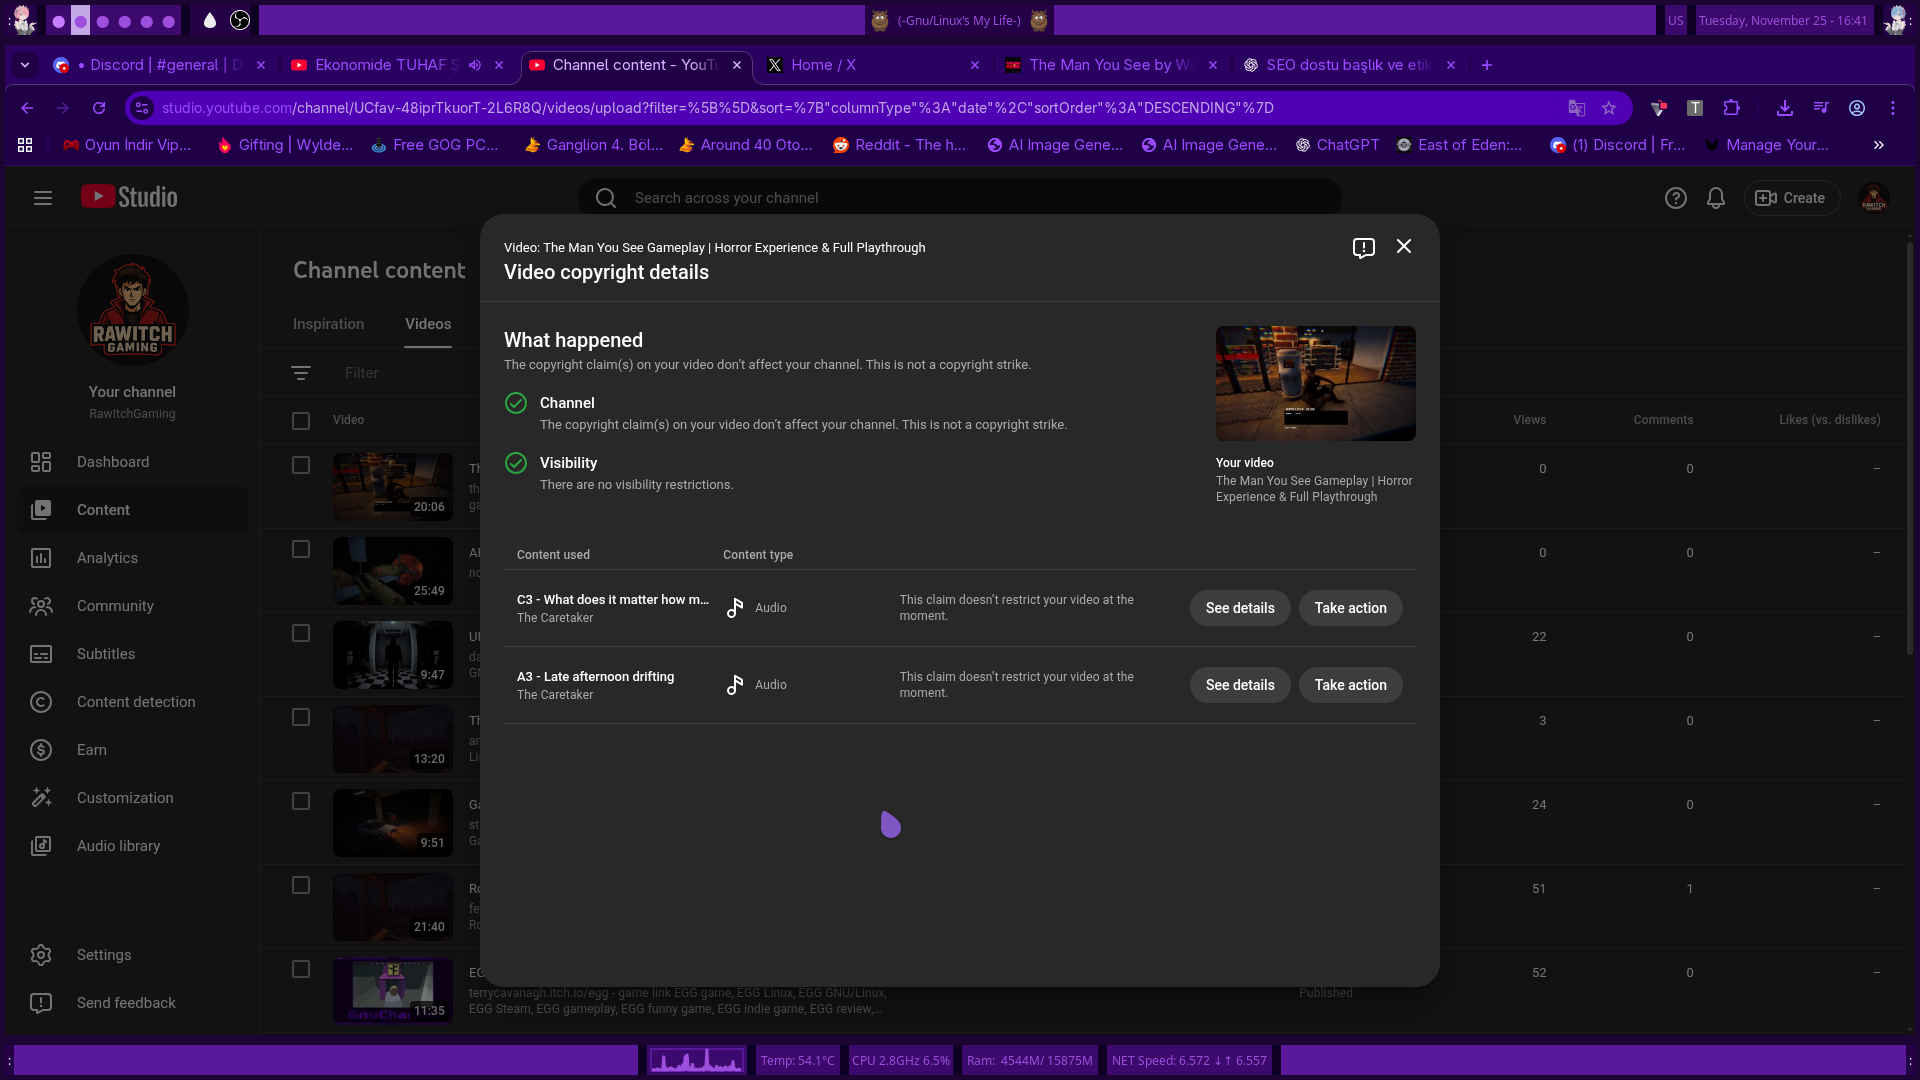Check the box for the 9:47 video
The height and width of the screenshot is (1080, 1920).
click(x=301, y=633)
